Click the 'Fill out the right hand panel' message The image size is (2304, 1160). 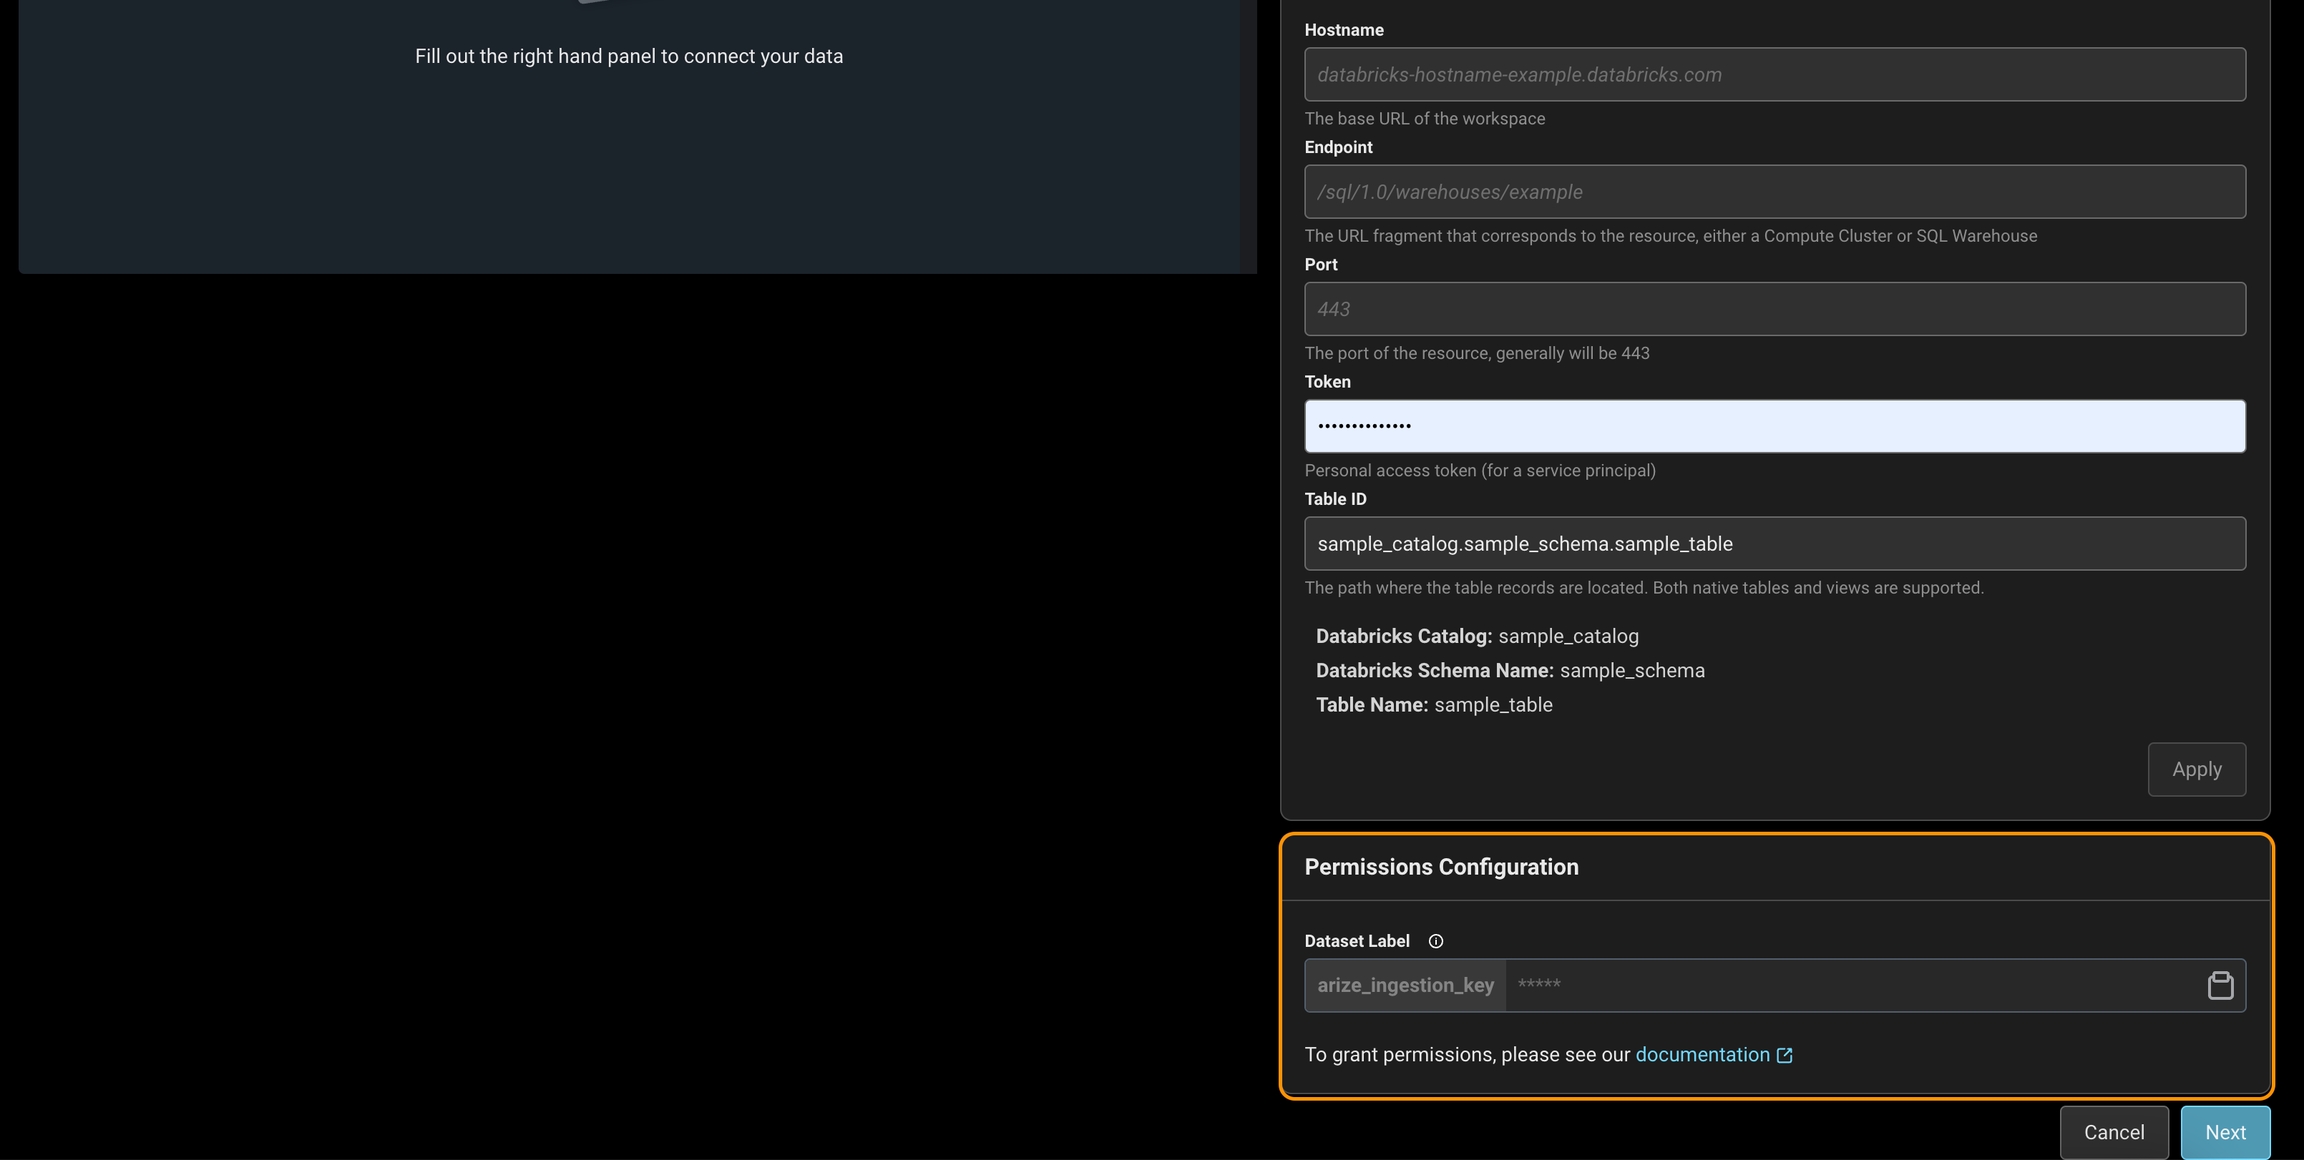629,56
